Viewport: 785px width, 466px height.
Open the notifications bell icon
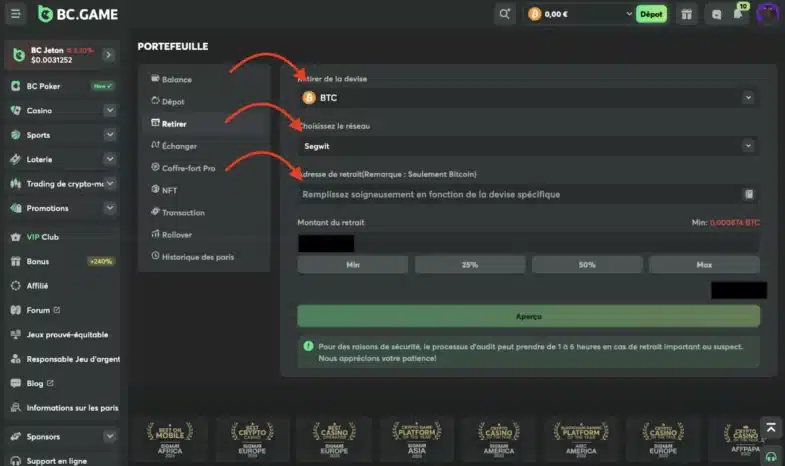[x=738, y=14]
